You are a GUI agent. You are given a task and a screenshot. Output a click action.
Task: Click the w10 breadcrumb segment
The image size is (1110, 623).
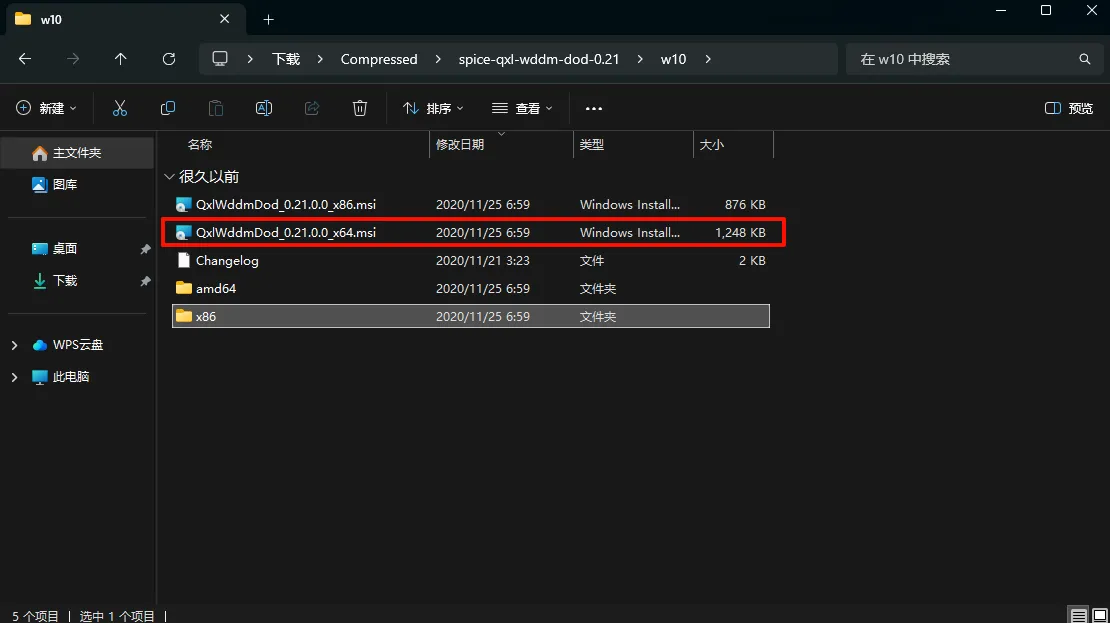click(x=673, y=59)
